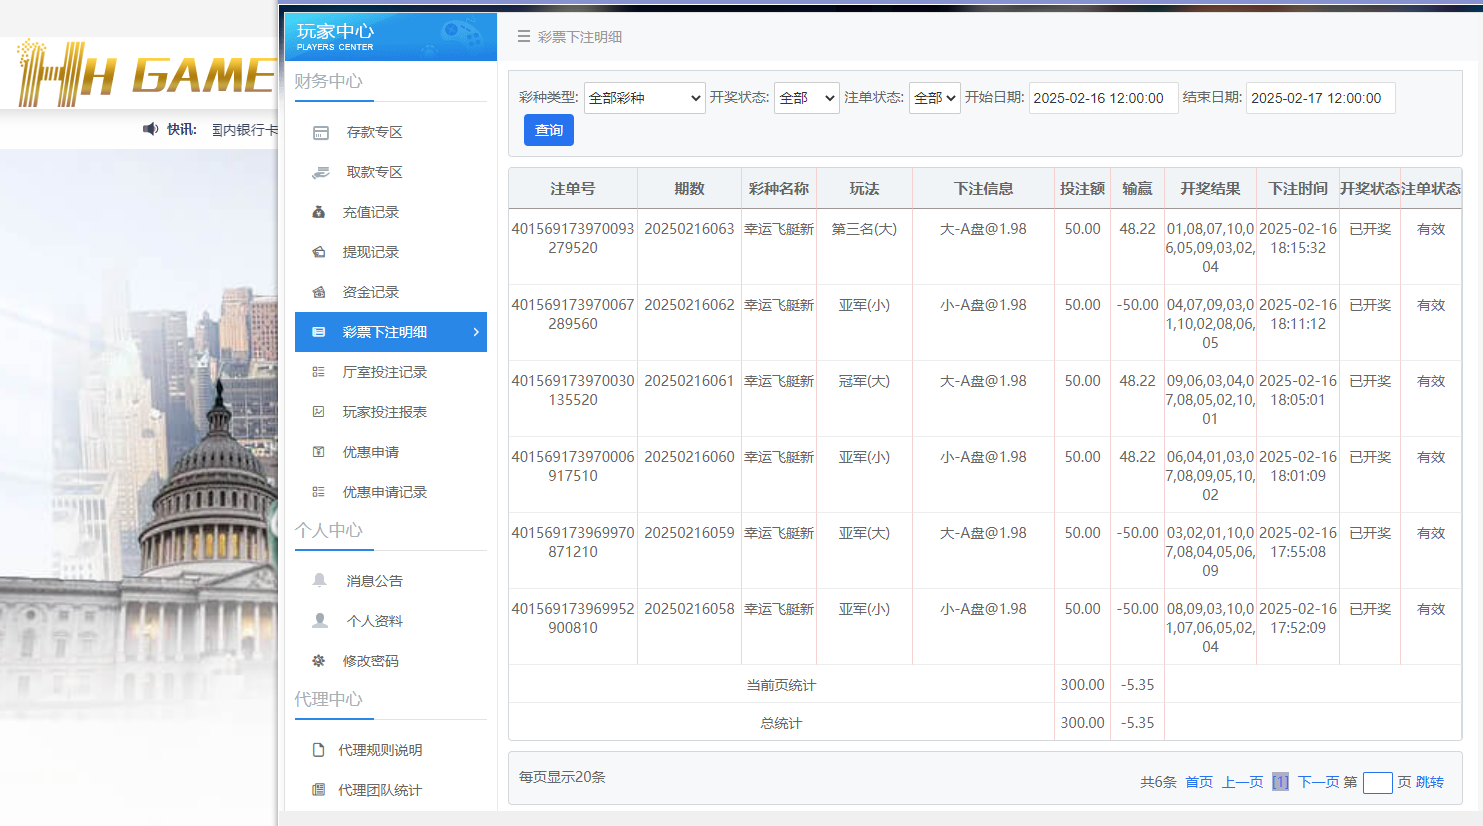Open the 资金记录 funds record icon

tap(320, 291)
